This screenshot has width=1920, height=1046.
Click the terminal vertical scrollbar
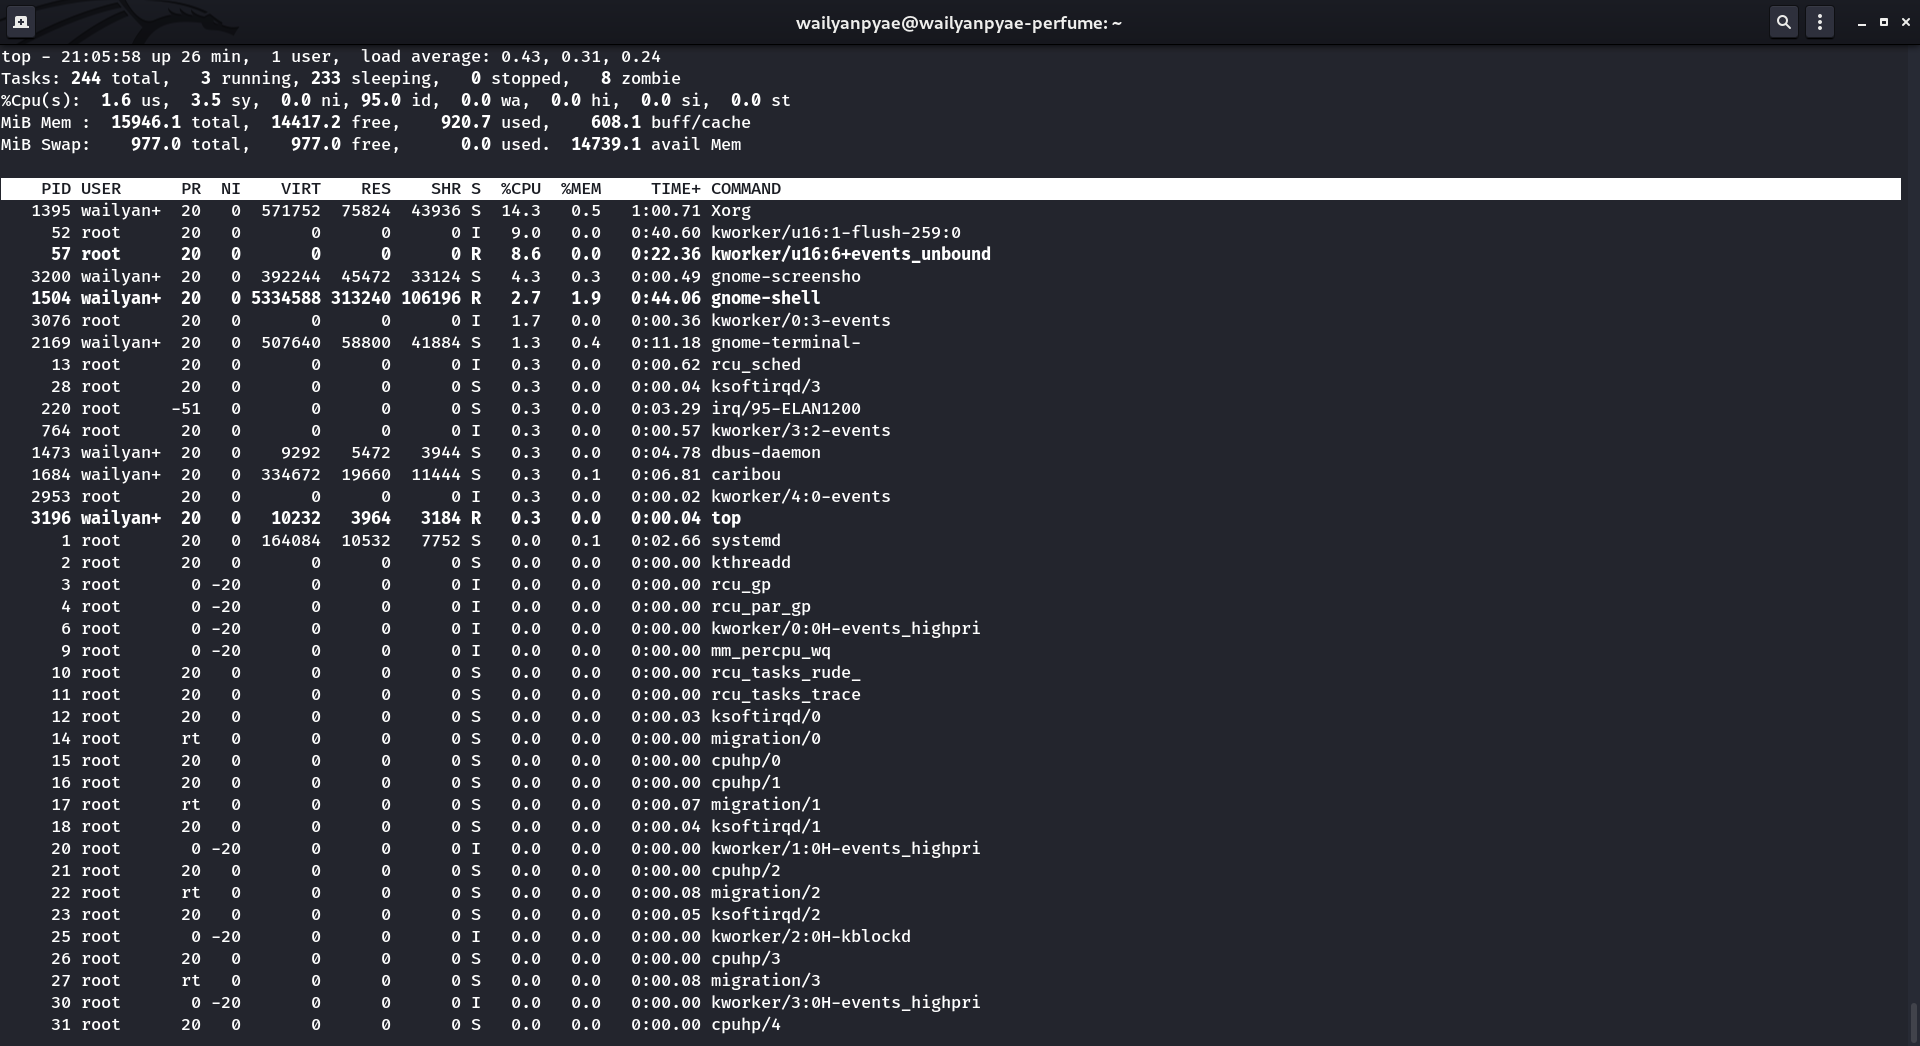tap(1912, 1020)
